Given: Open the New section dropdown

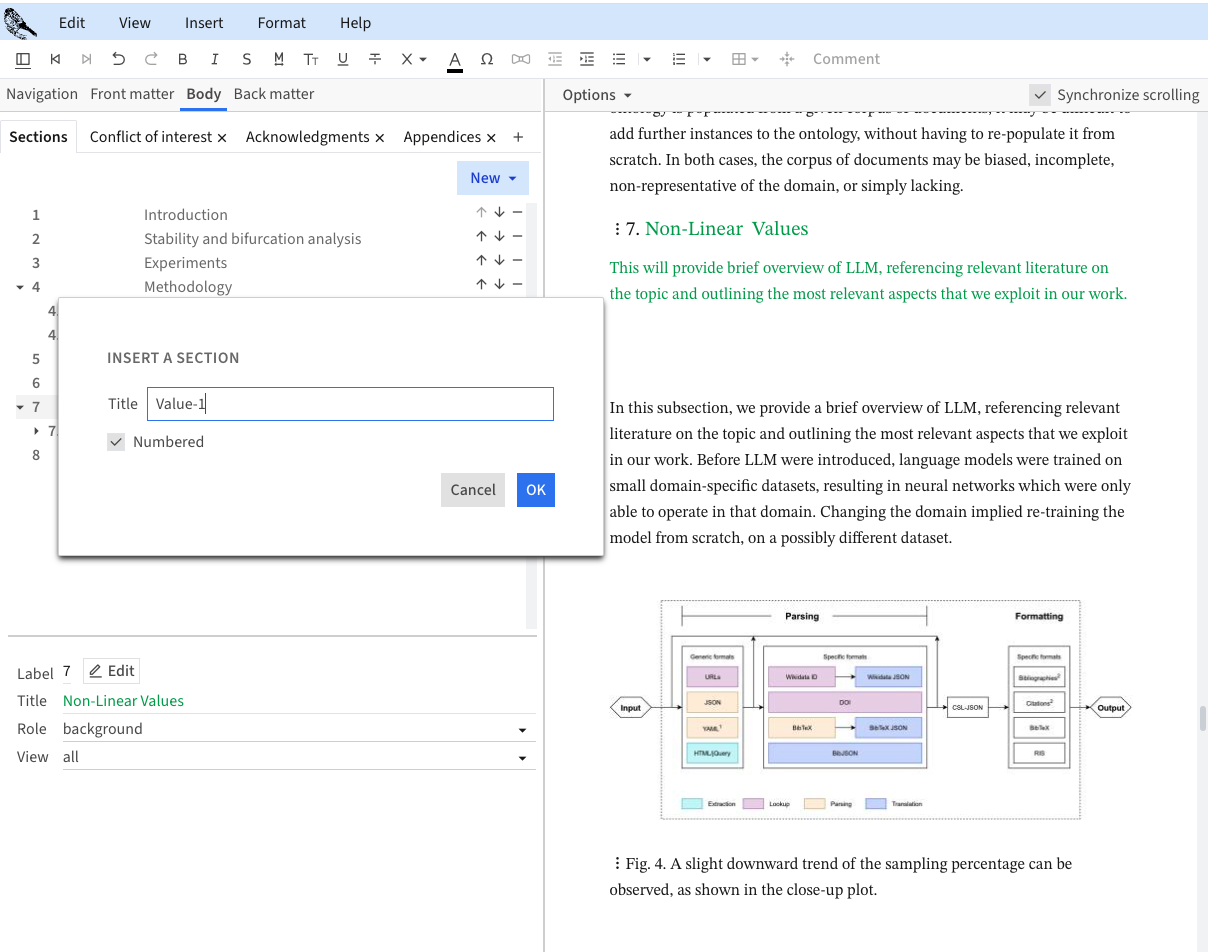Looking at the screenshot, I should pyautogui.click(x=492, y=178).
